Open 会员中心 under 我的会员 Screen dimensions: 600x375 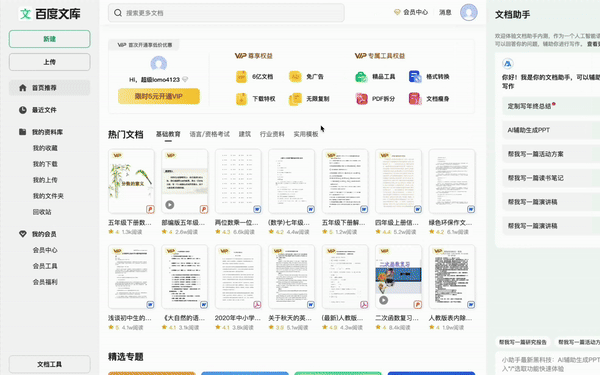(45, 250)
